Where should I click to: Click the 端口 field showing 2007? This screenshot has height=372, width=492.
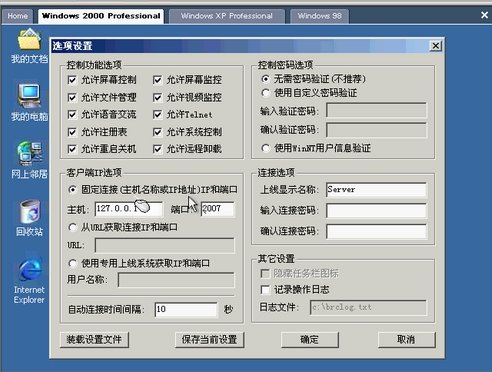[x=218, y=209]
